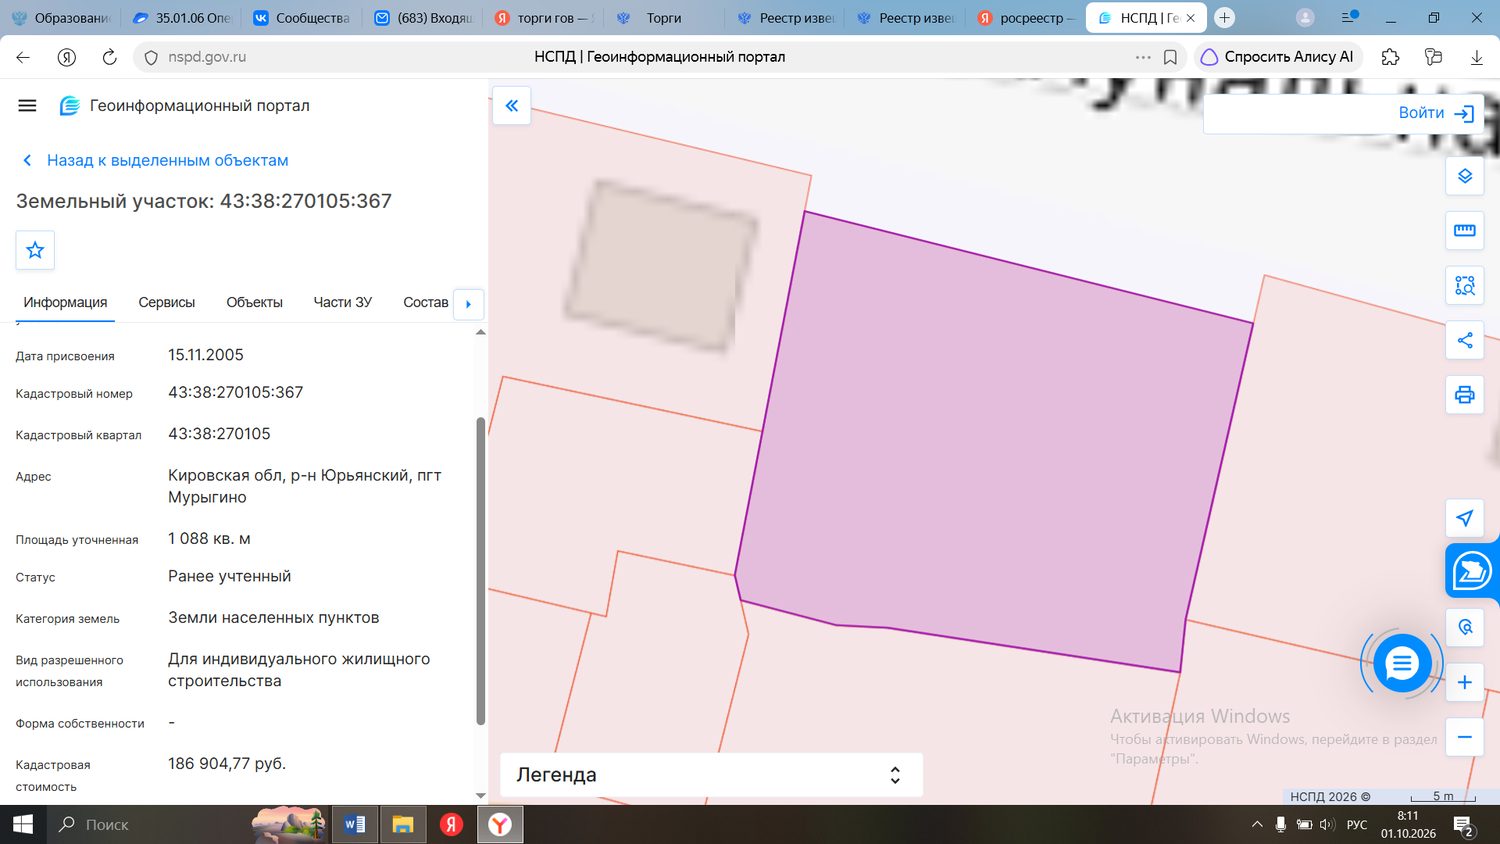Open Word from Windows taskbar
The image size is (1500, 844).
(x=354, y=825)
